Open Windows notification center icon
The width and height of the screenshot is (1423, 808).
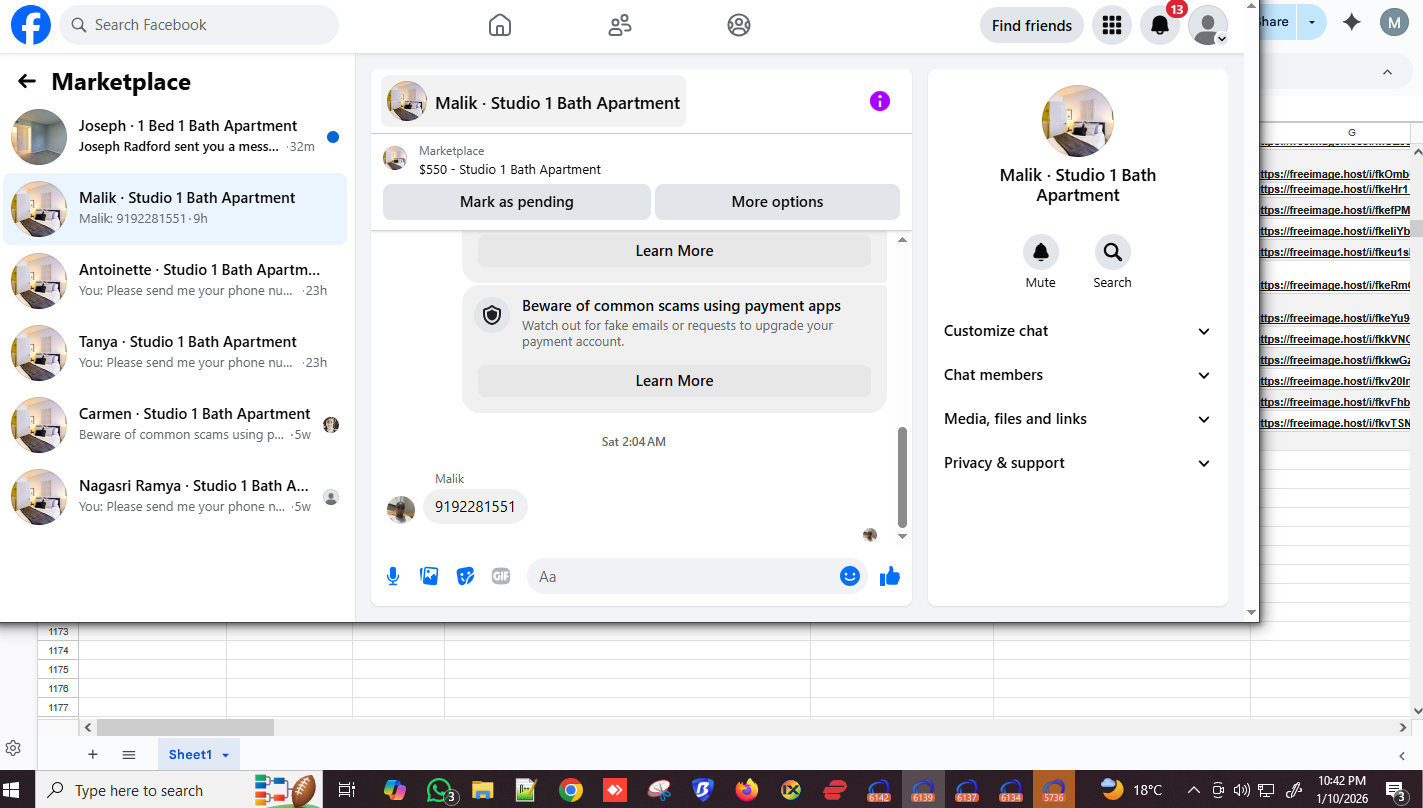(1396, 790)
